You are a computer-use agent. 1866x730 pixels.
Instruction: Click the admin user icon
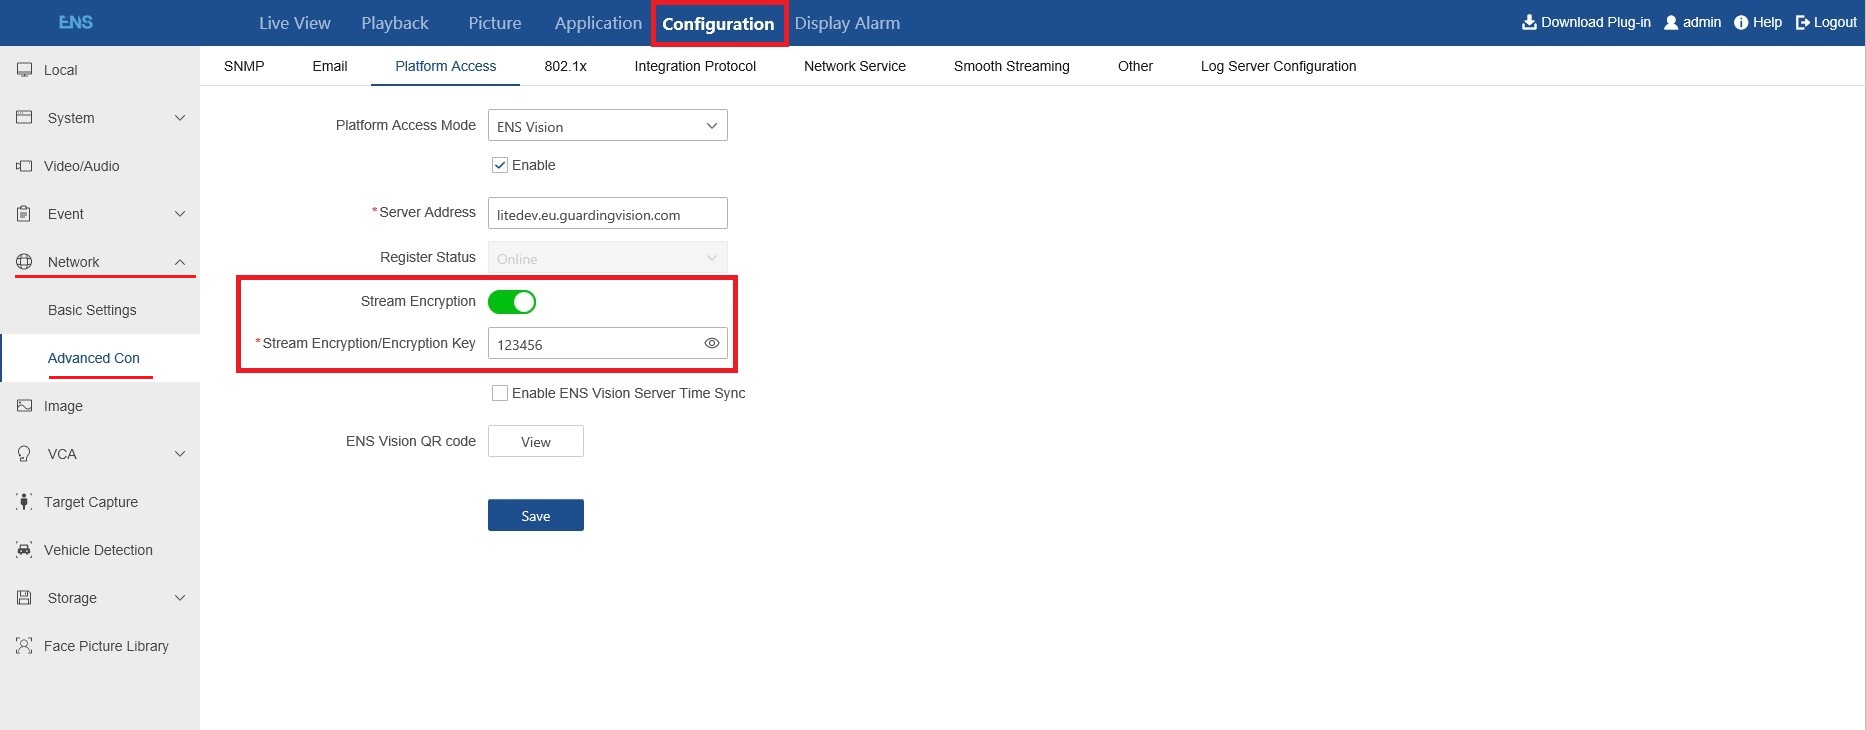pyautogui.click(x=1670, y=22)
